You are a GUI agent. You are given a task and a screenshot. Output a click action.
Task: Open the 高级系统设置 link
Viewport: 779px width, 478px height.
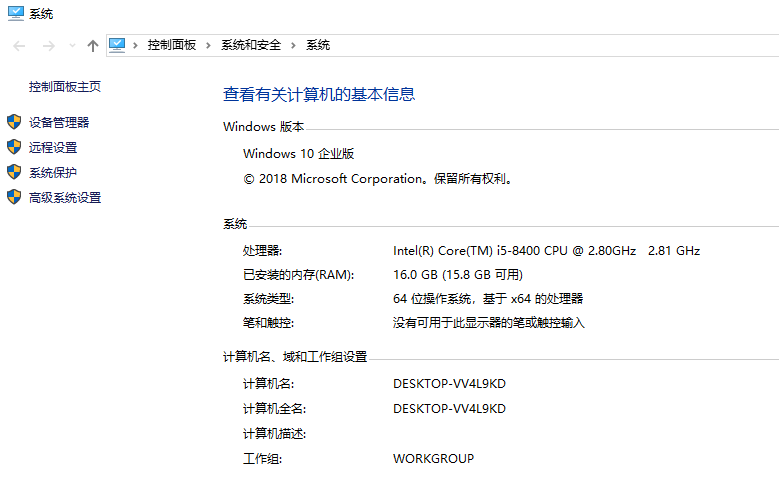(x=65, y=198)
